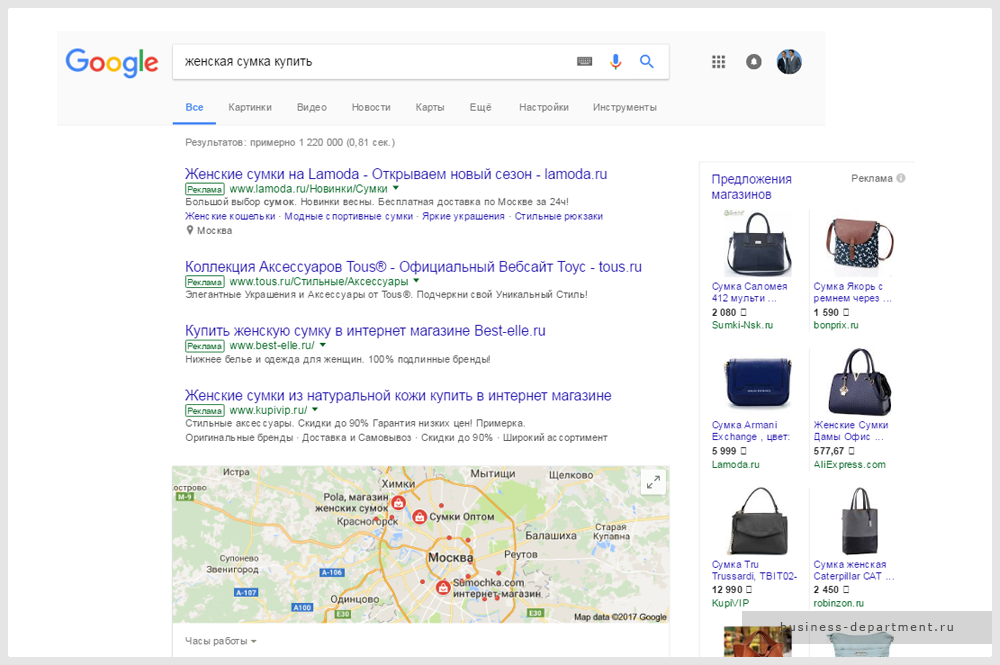Image resolution: width=1000 pixels, height=665 pixels.
Task: Click the Сумка Саломея bag image
Action: pyautogui.click(x=758, y=244)
